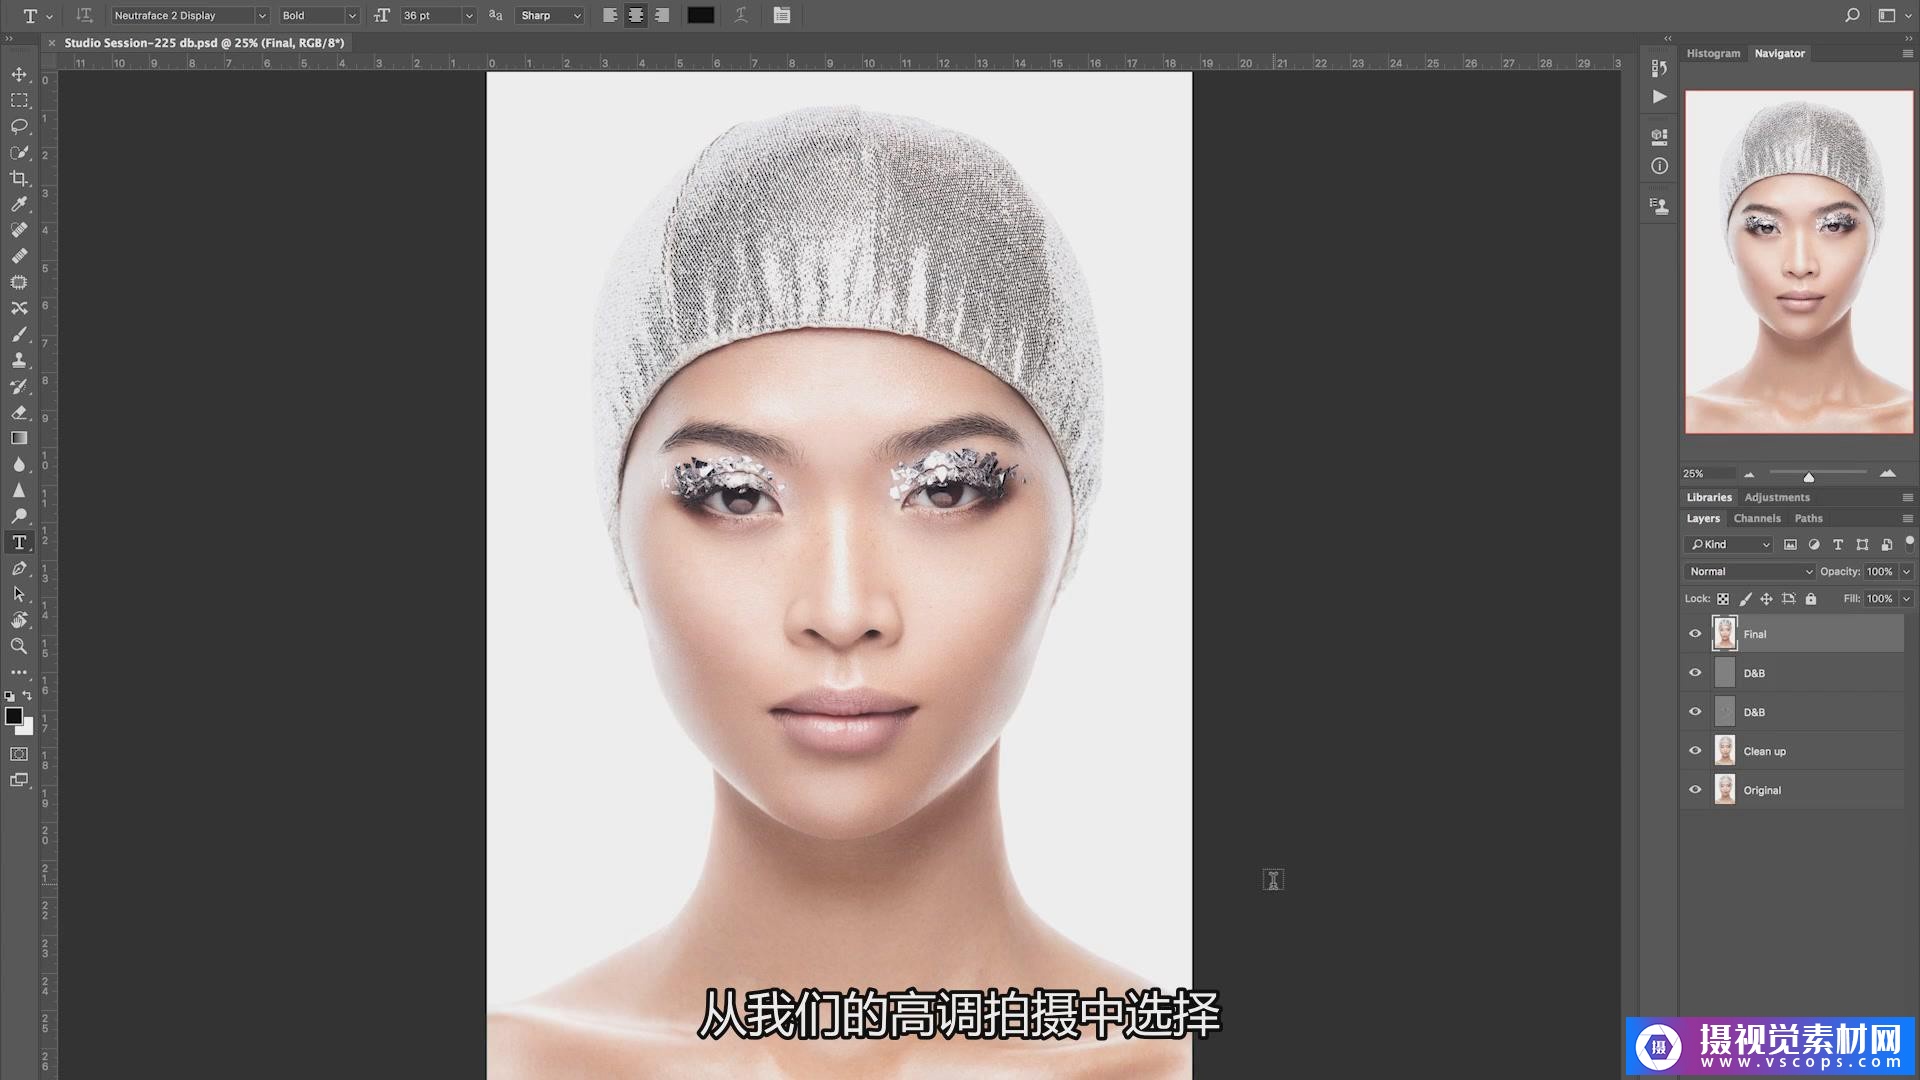
Task: Open the character and paragraph panels
Action: click(782, 15)
